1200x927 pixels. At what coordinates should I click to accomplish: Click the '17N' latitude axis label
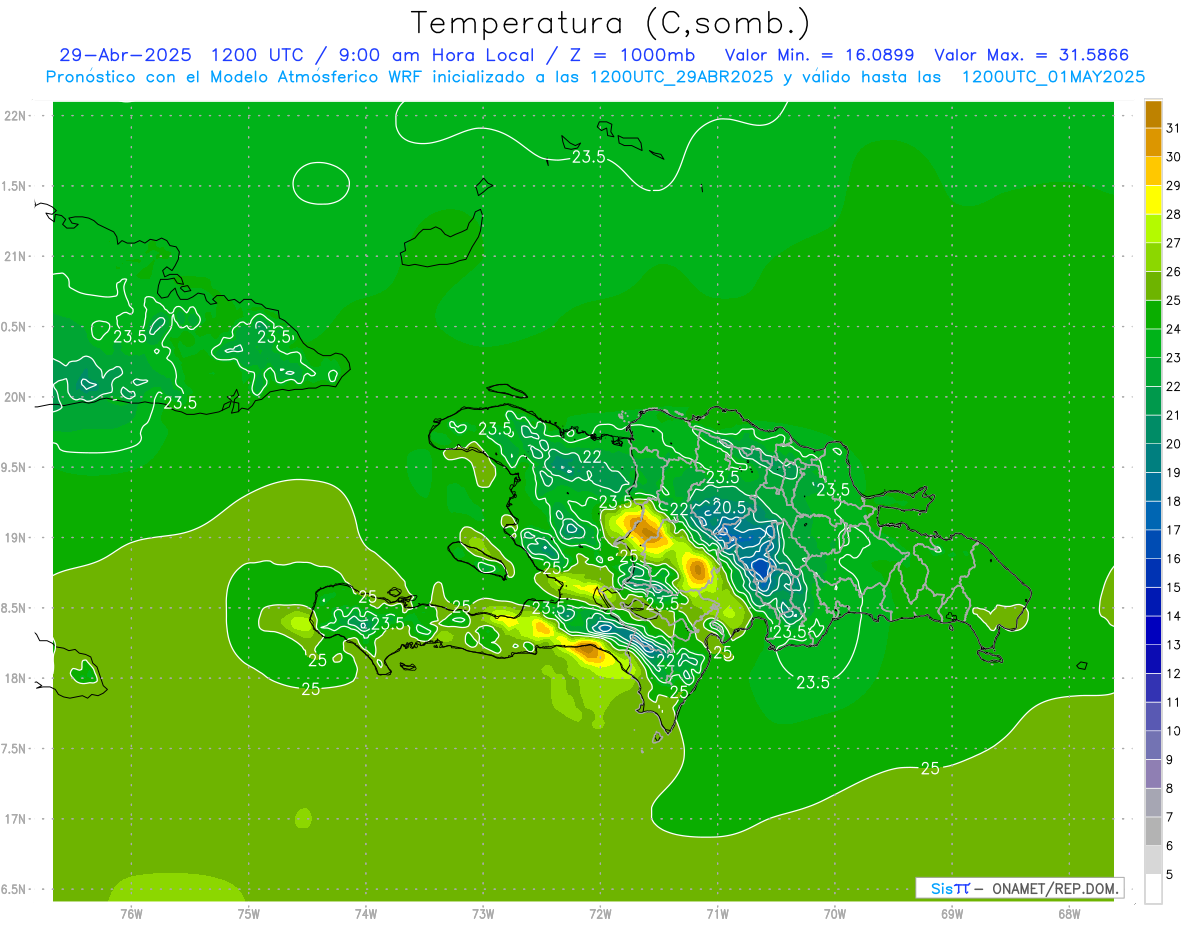pyautogui.click(x=16, y=819)
